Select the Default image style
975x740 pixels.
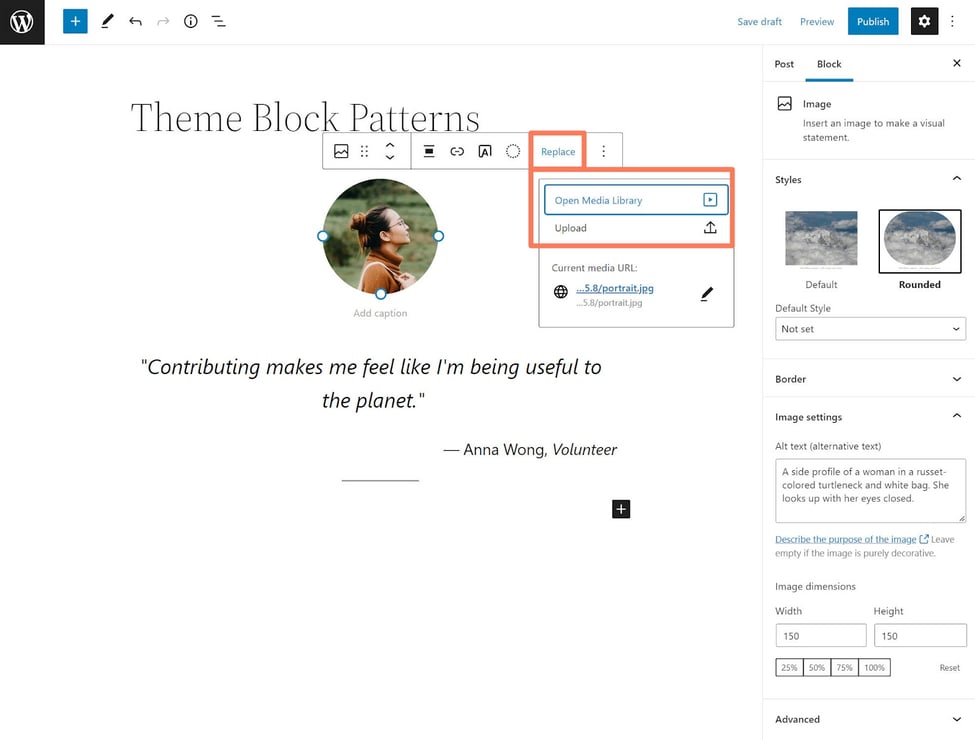coord(821,241)
